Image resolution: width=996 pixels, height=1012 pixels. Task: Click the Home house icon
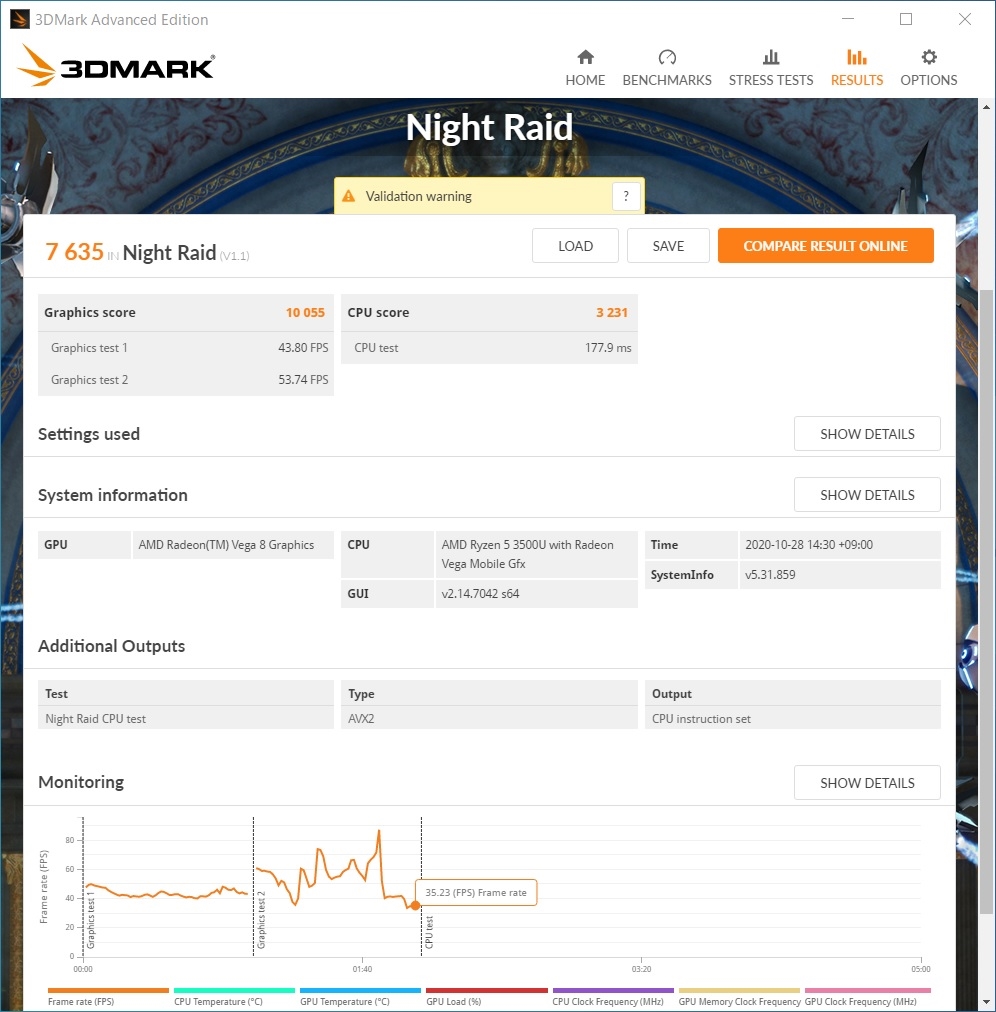point(585,57)
